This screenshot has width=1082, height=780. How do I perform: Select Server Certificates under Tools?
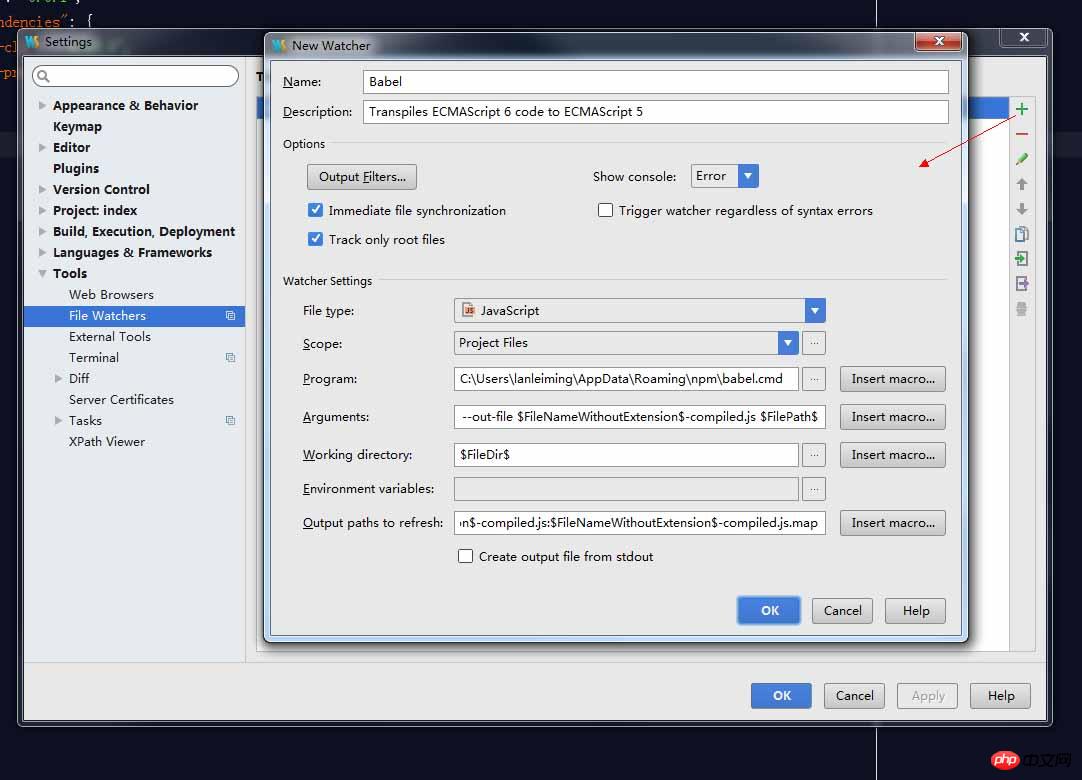121,400
